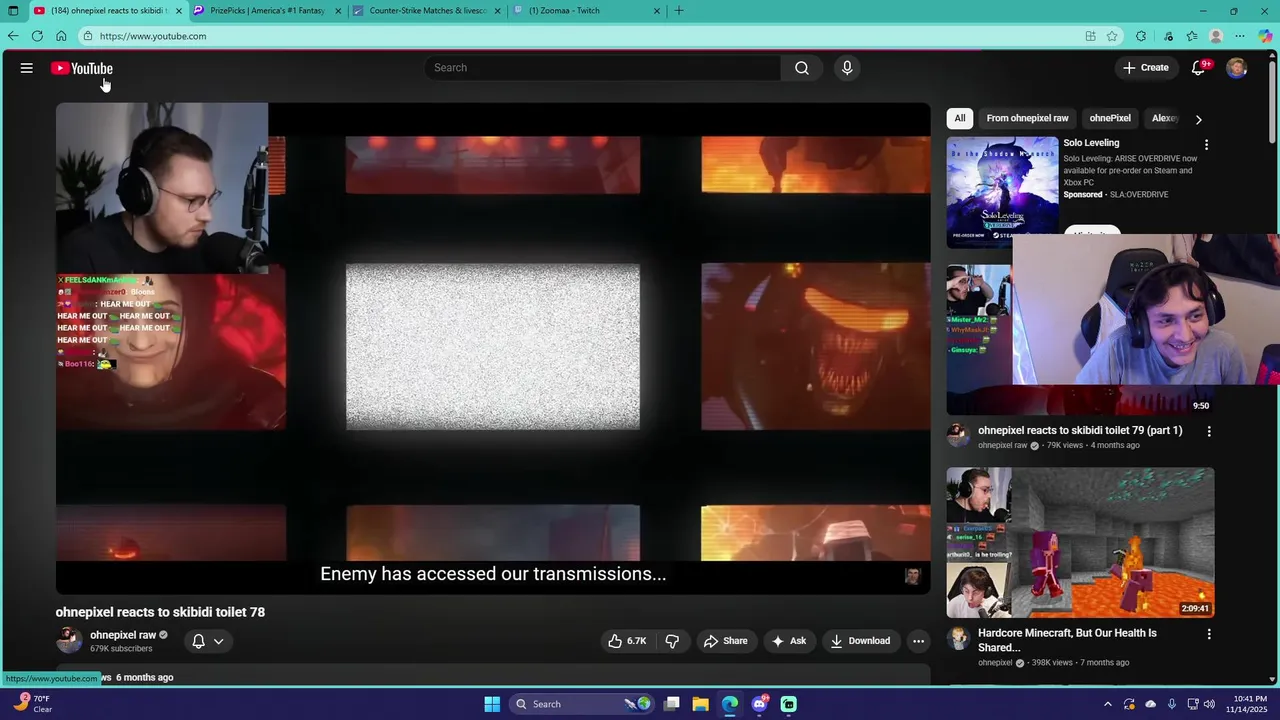Viewport: 1280px width, 720px height.
Task: Open the ohnepixel raw channel name link
Action: (123, 635)
